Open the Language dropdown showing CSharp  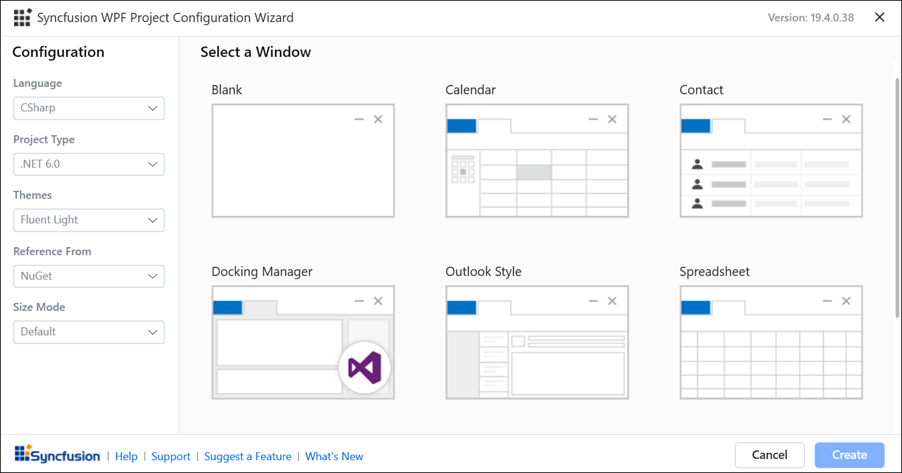point(89,108)
